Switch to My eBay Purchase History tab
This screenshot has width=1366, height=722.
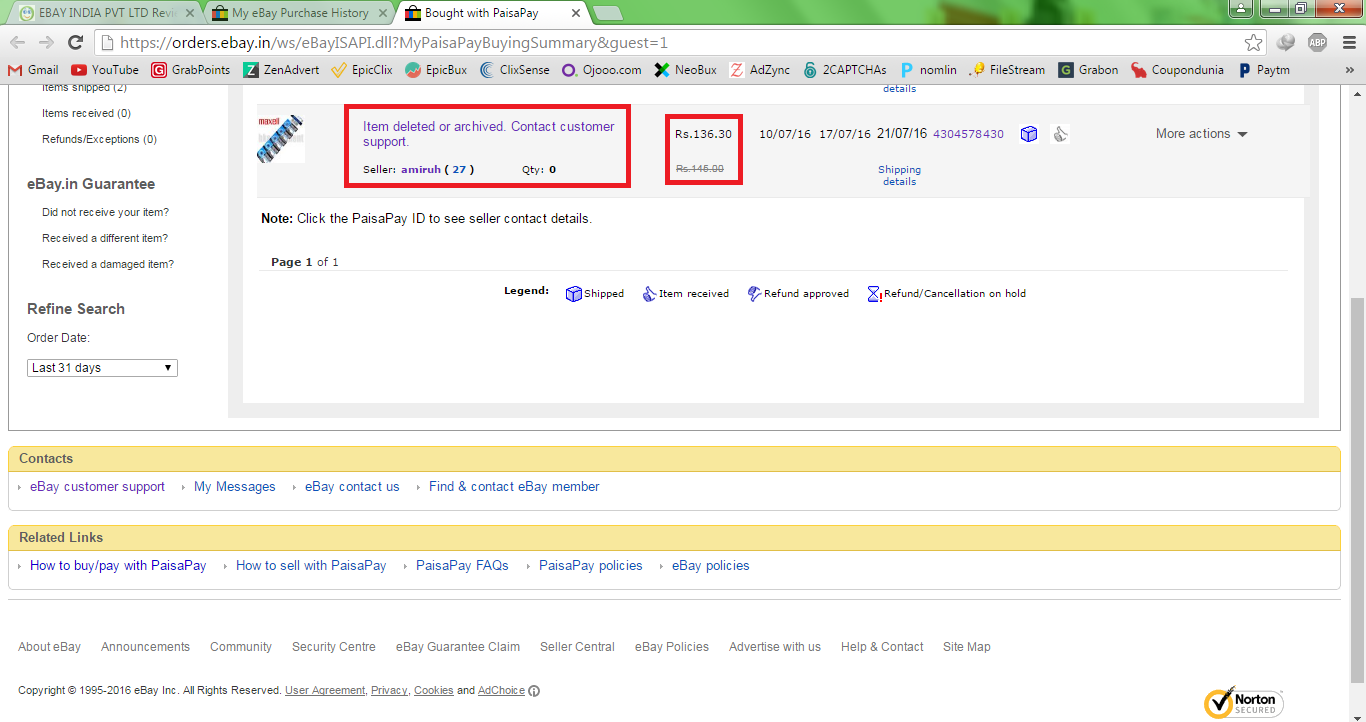click(x=299, y=13)
